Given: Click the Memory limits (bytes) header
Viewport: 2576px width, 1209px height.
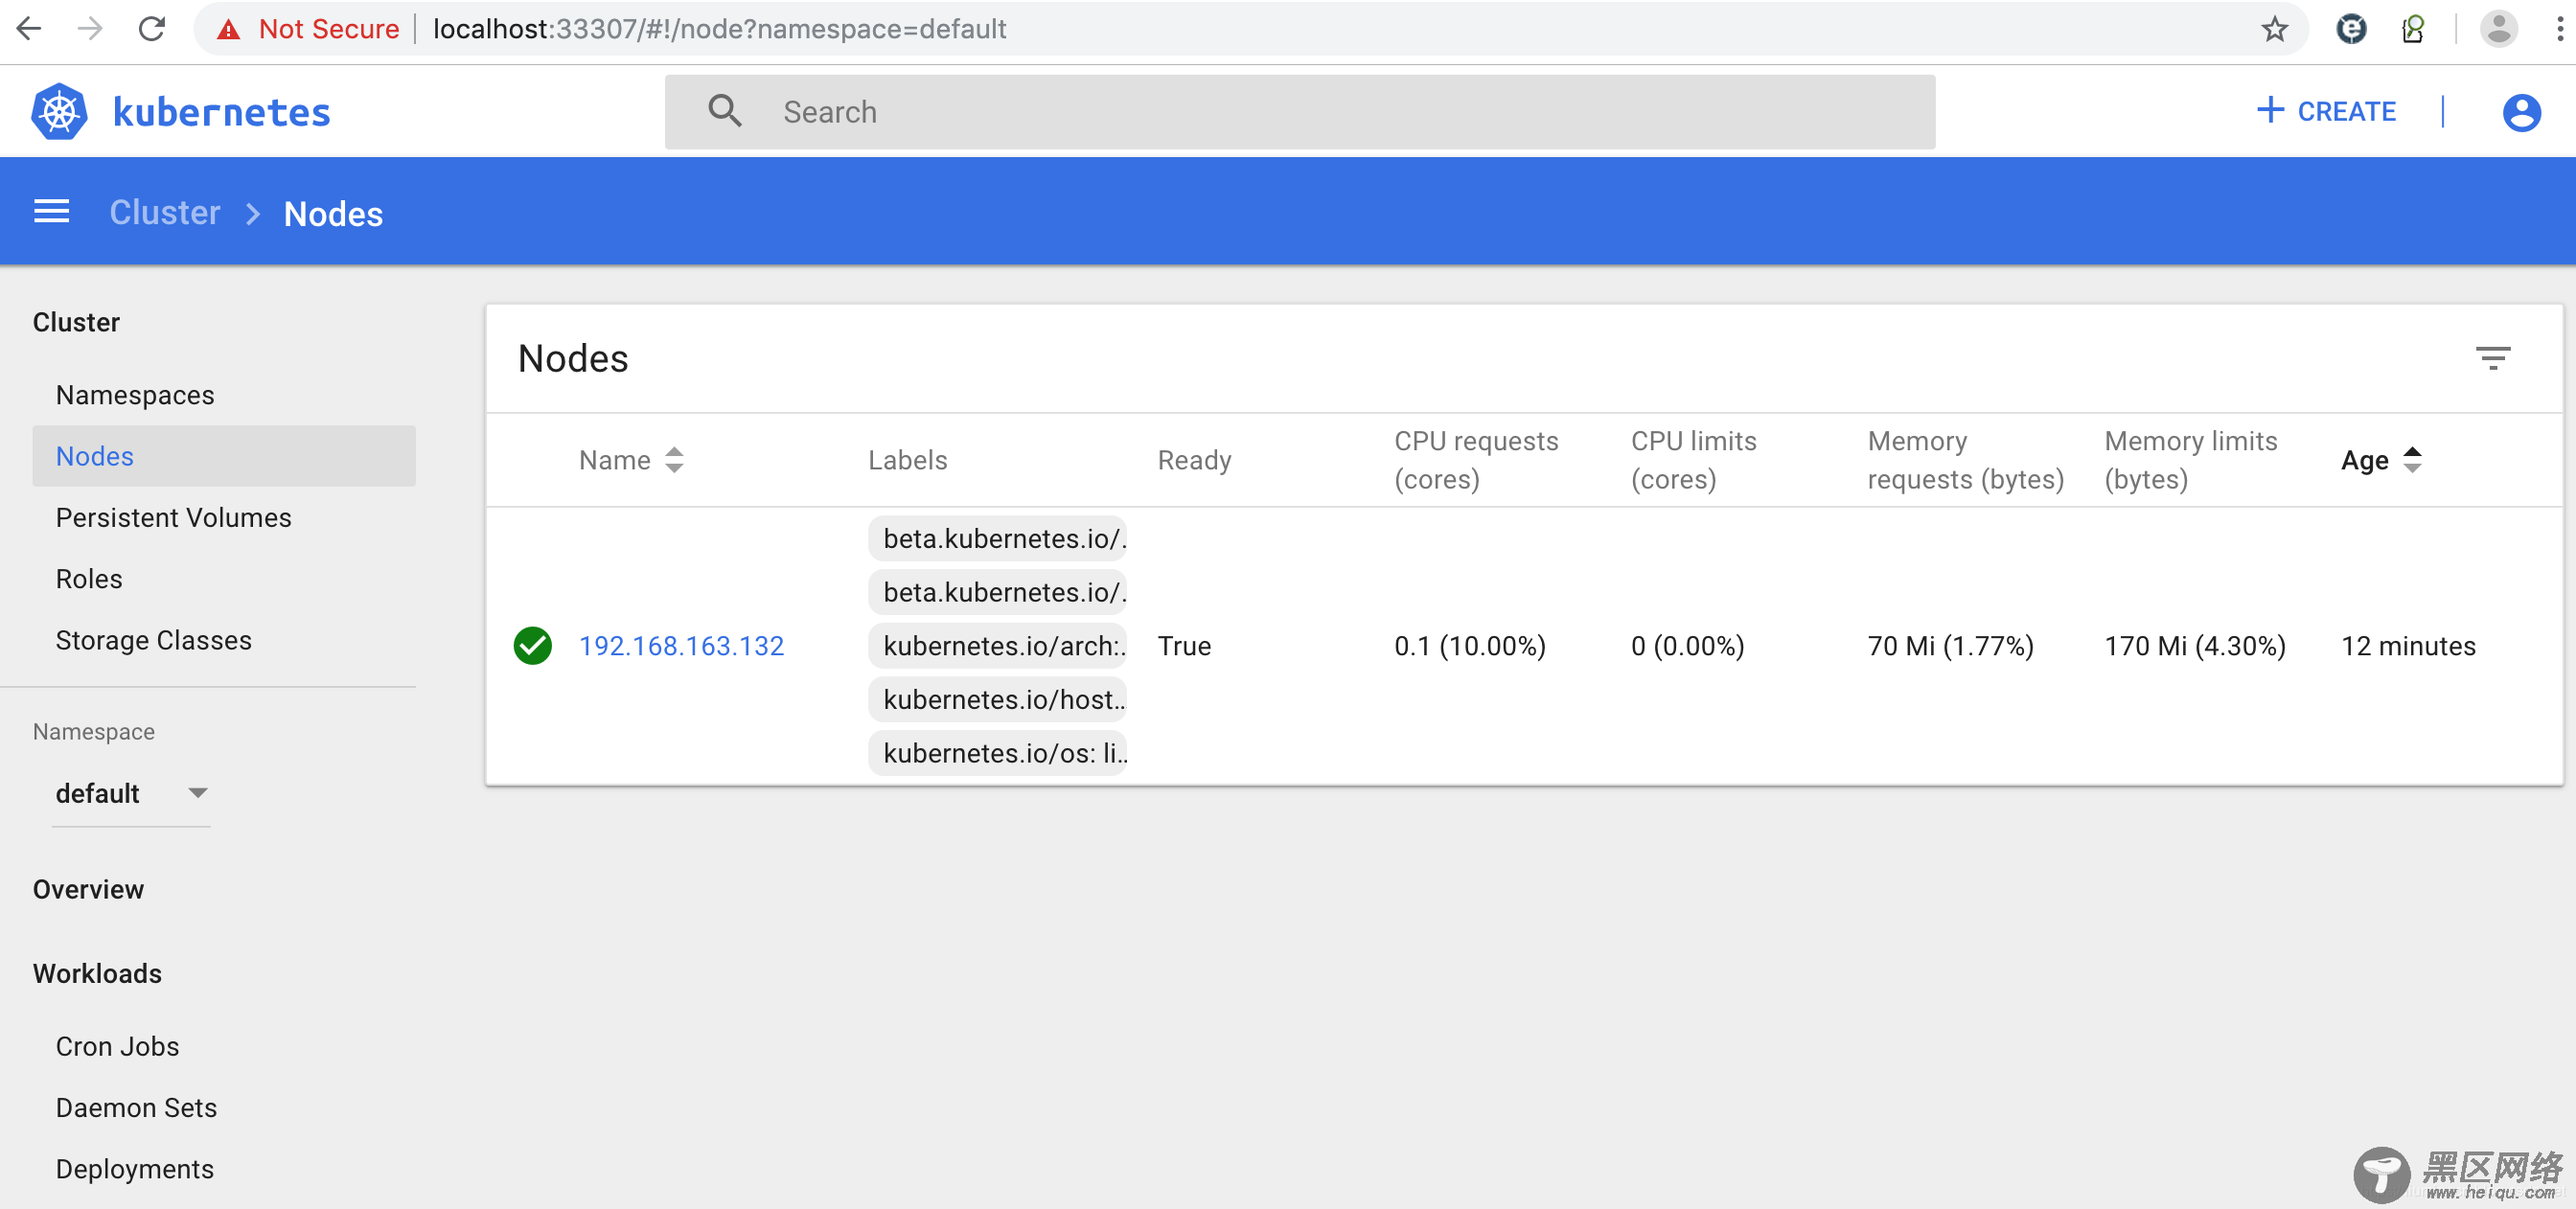Looking at the screenshot, I should point(2190,460).
